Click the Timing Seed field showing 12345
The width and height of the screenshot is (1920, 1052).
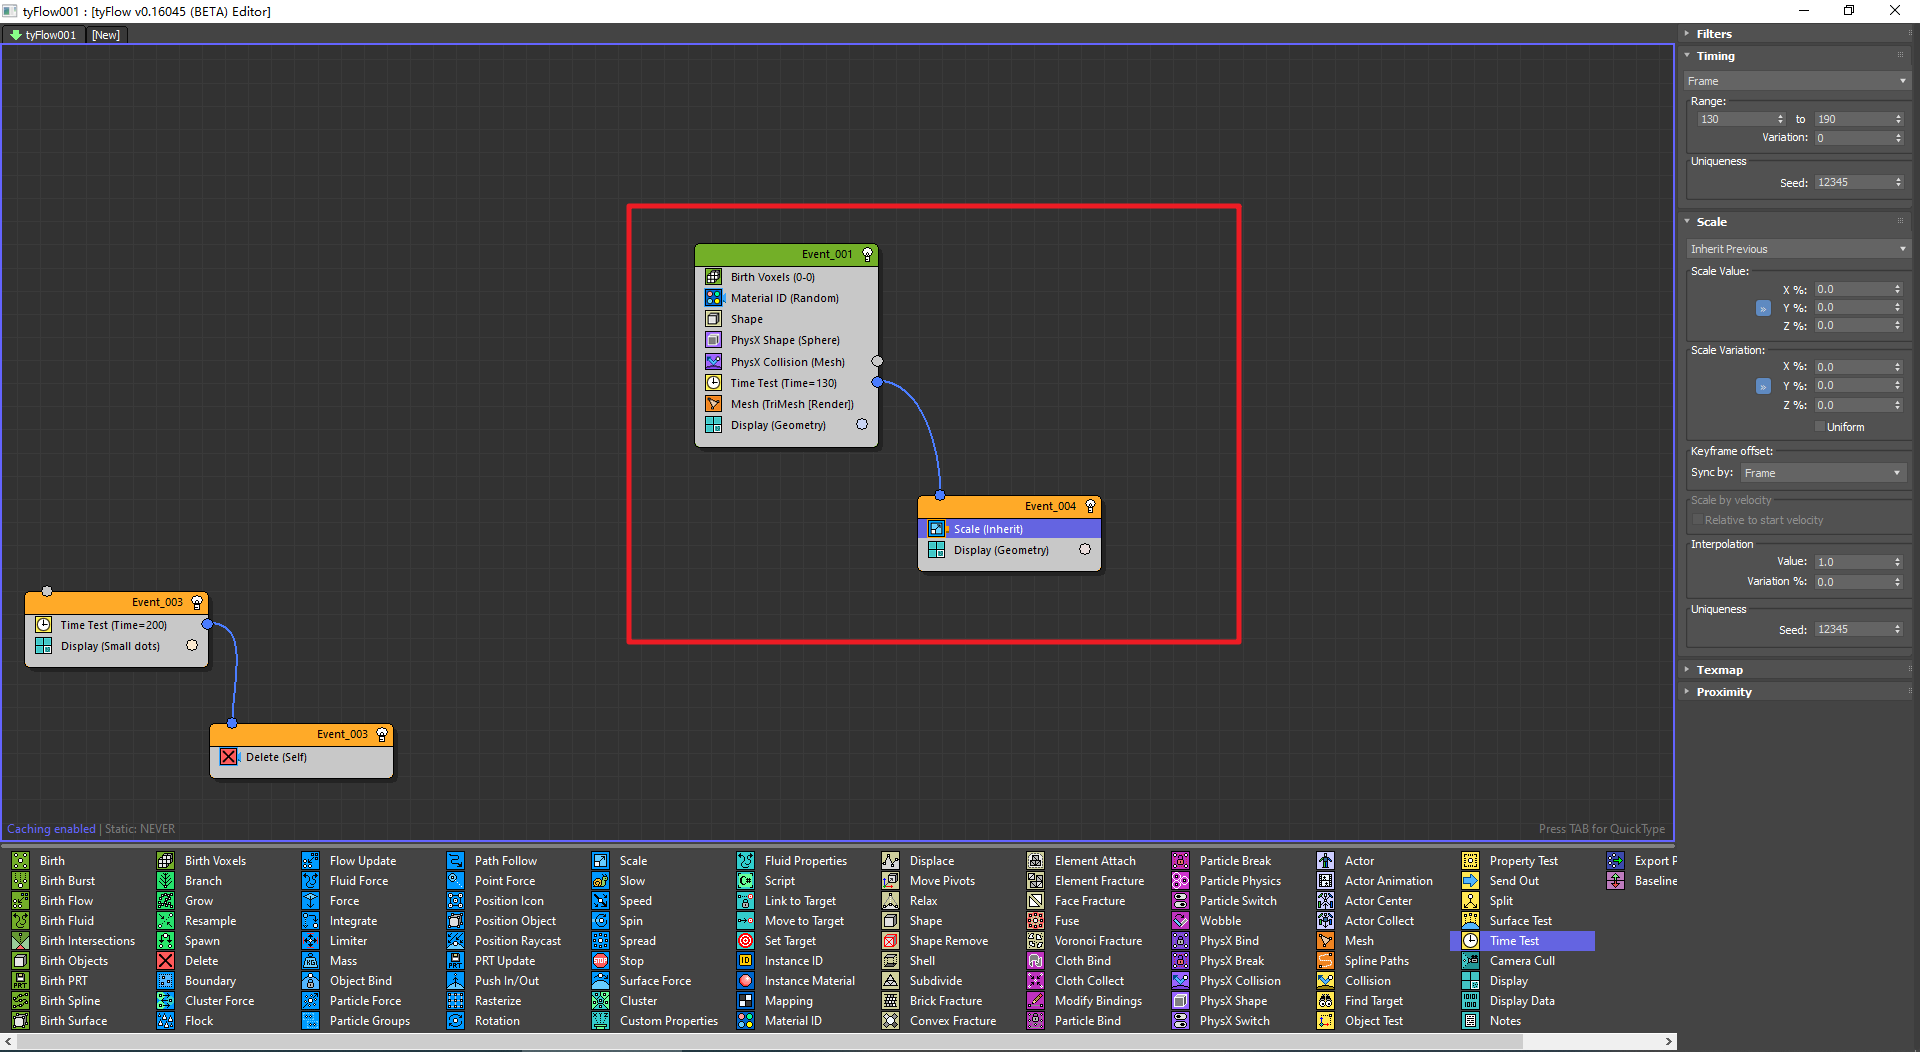(x=1859, y=183)
